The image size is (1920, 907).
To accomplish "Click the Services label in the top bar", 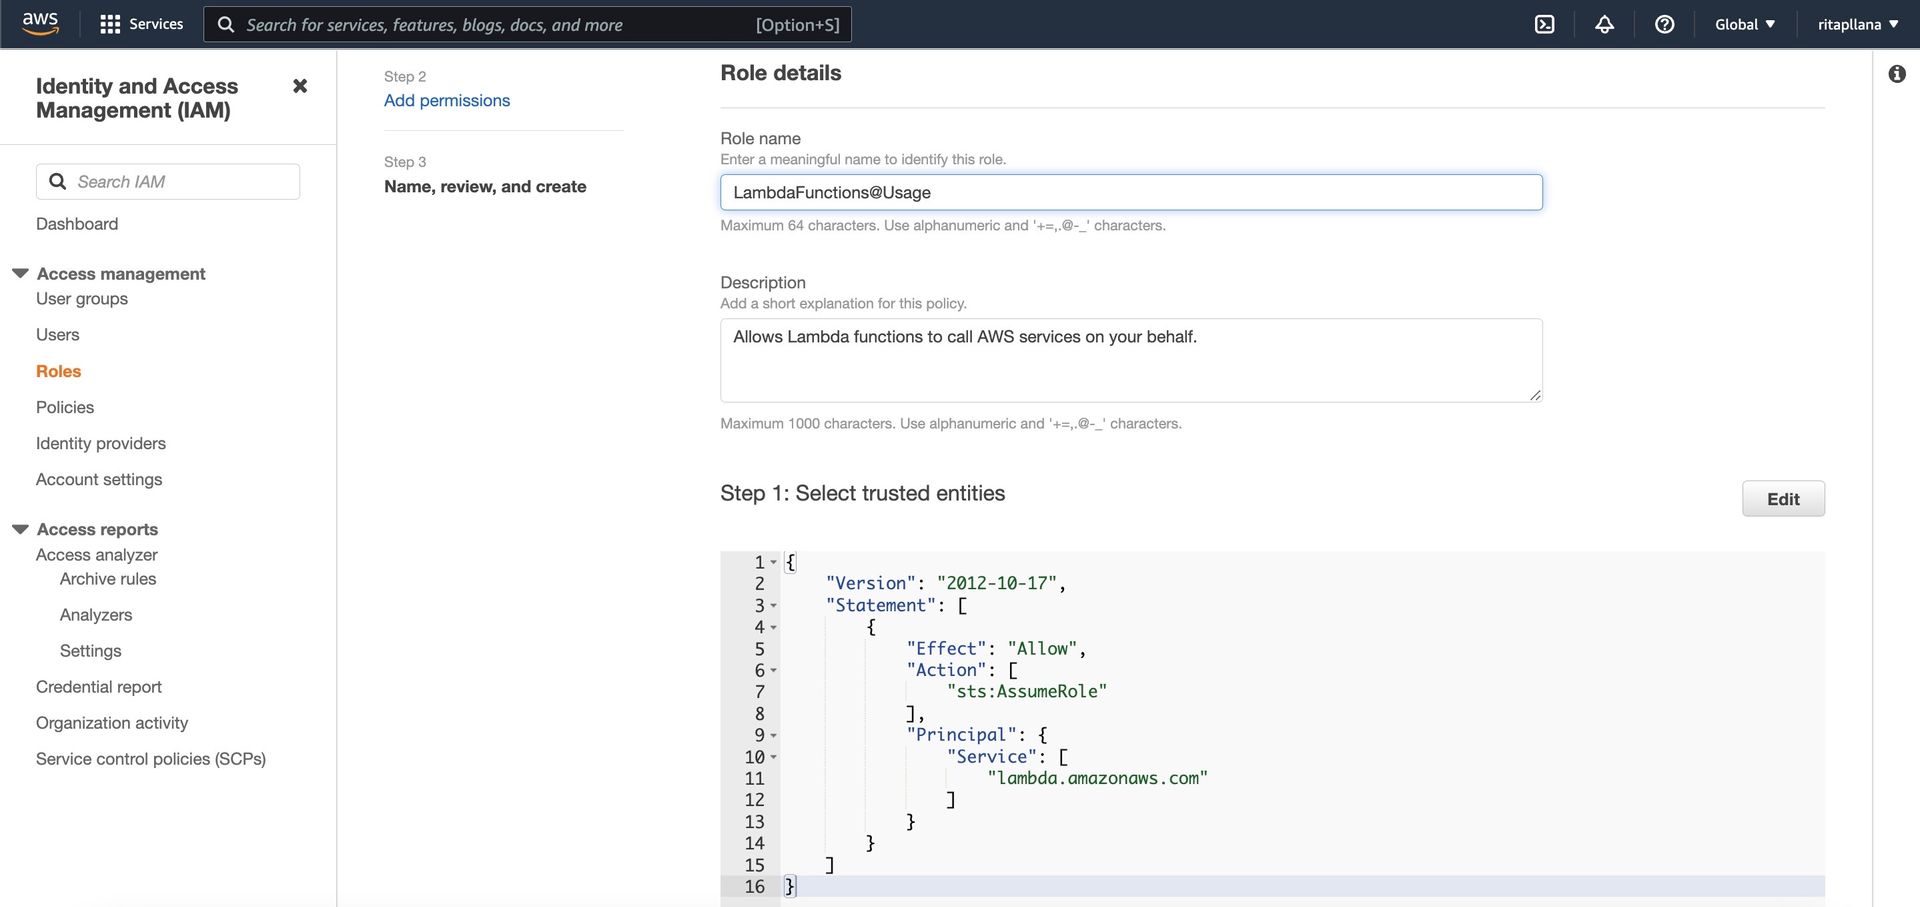I will [156, 24].
